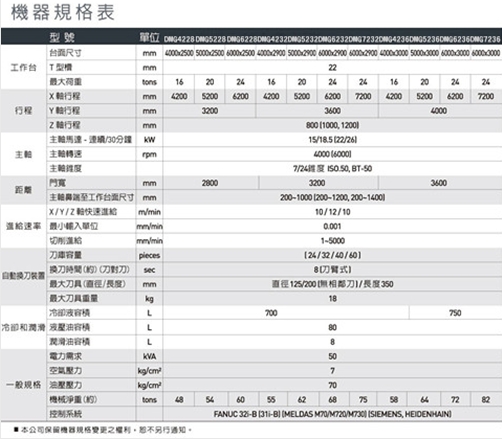Select machine weight value 82
The image size is (502, 439).
(x=486, y=400)
